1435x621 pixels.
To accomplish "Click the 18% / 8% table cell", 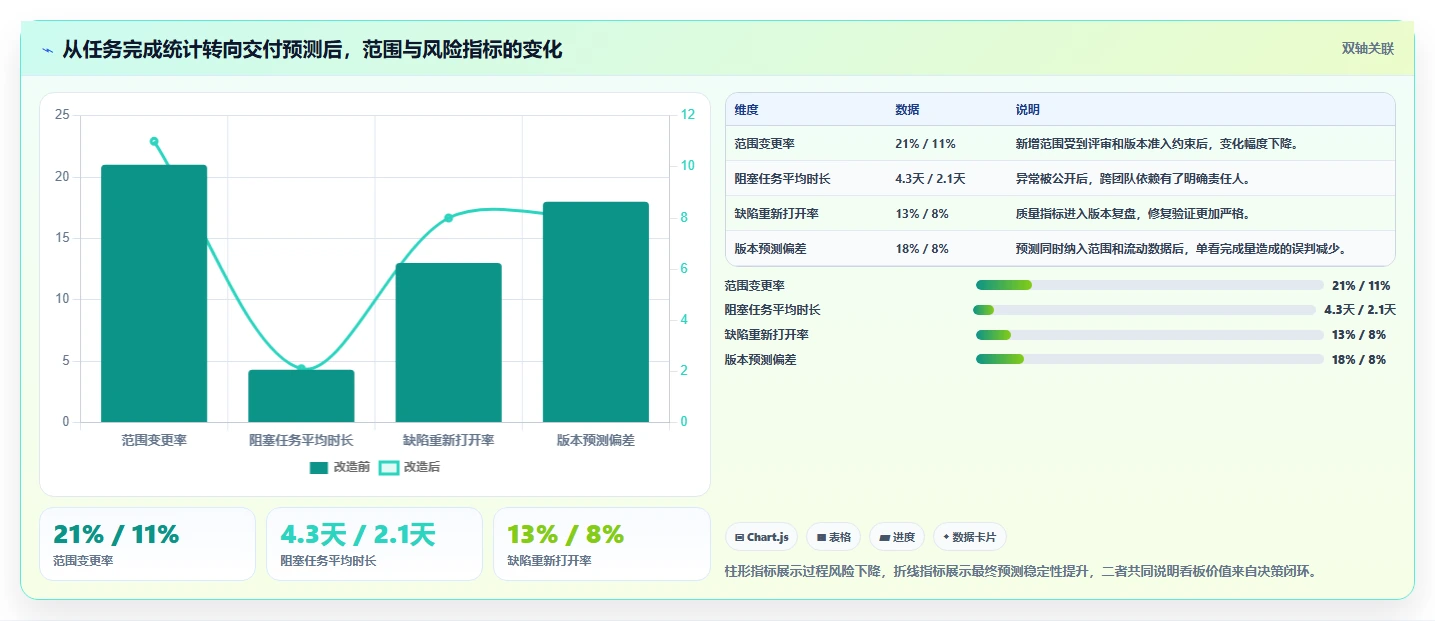I will [921, 249].
